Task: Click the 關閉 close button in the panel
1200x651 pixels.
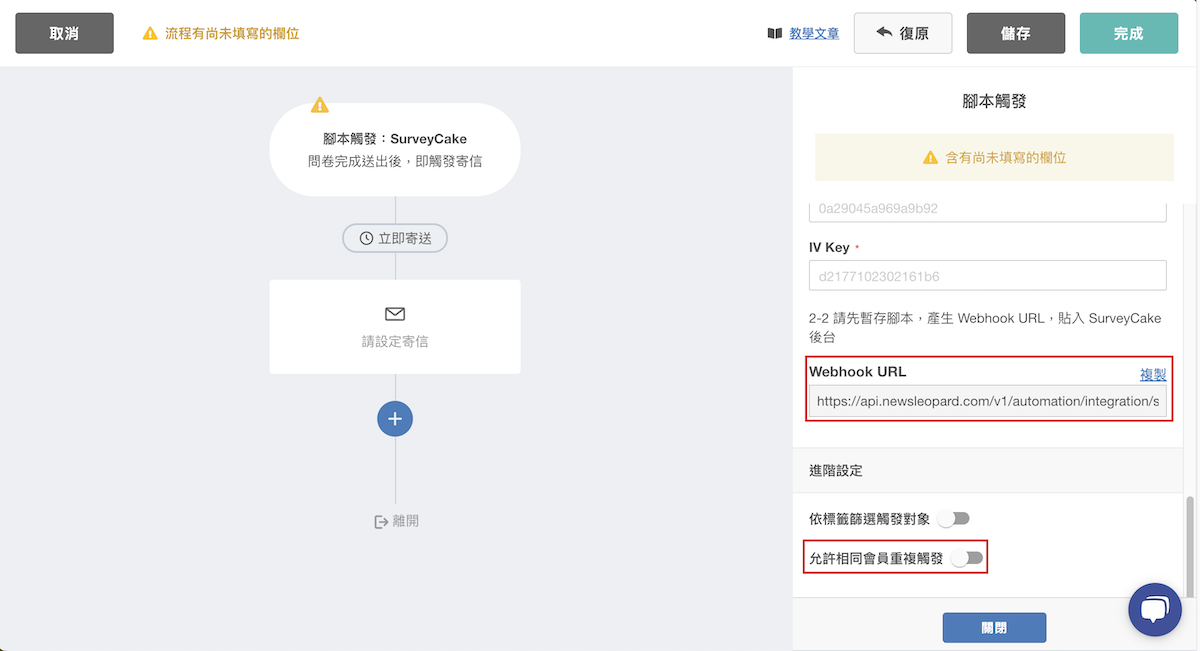Action: click(x=994, y=628)
